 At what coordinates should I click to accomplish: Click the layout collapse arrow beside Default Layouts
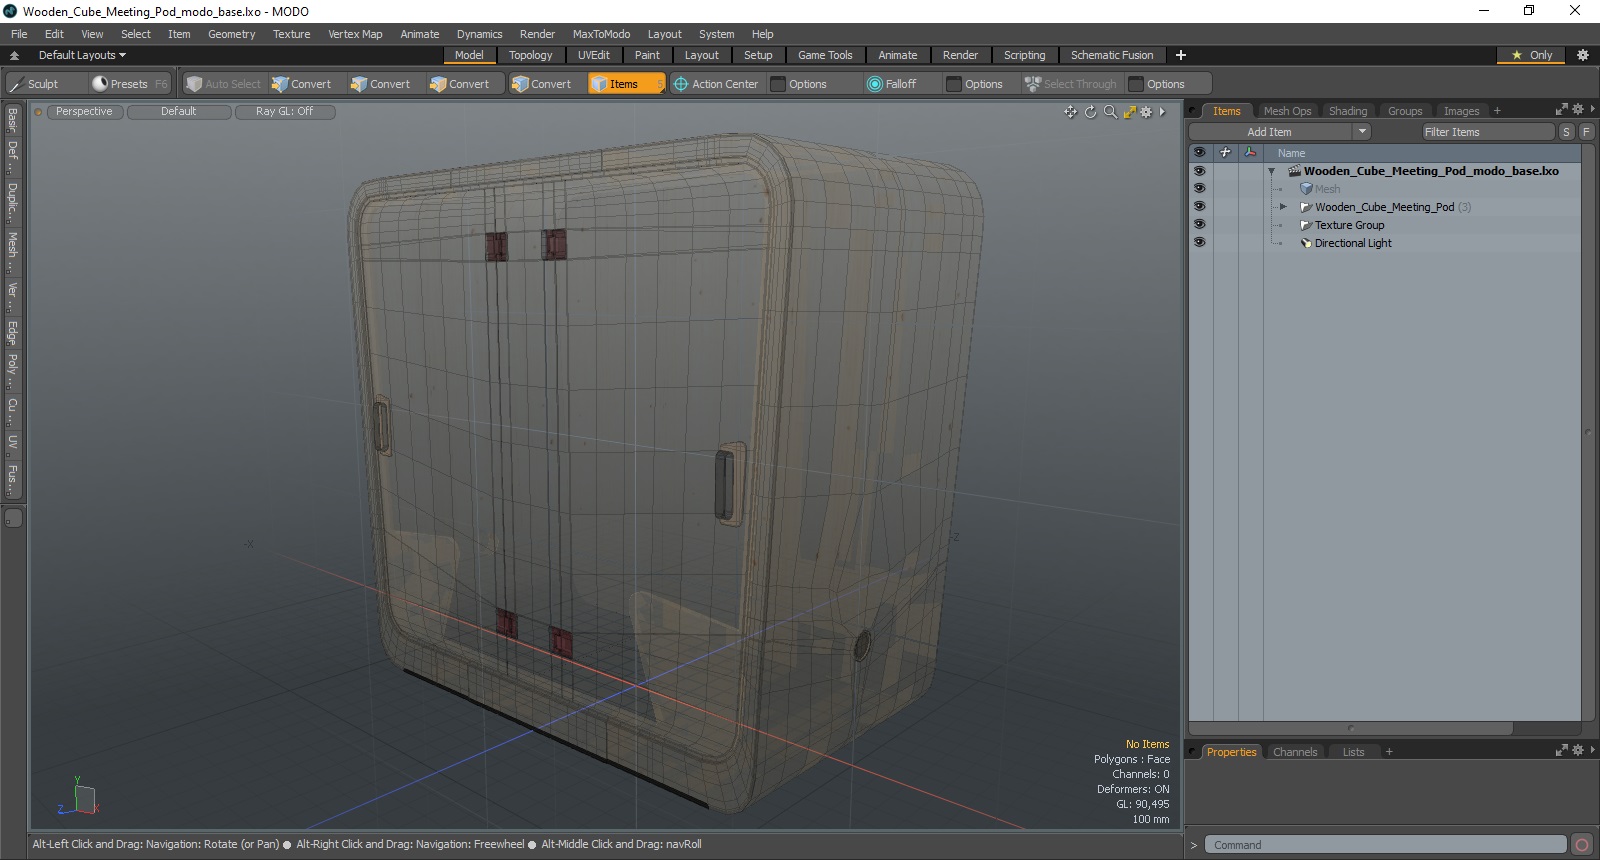click(14, 55)
